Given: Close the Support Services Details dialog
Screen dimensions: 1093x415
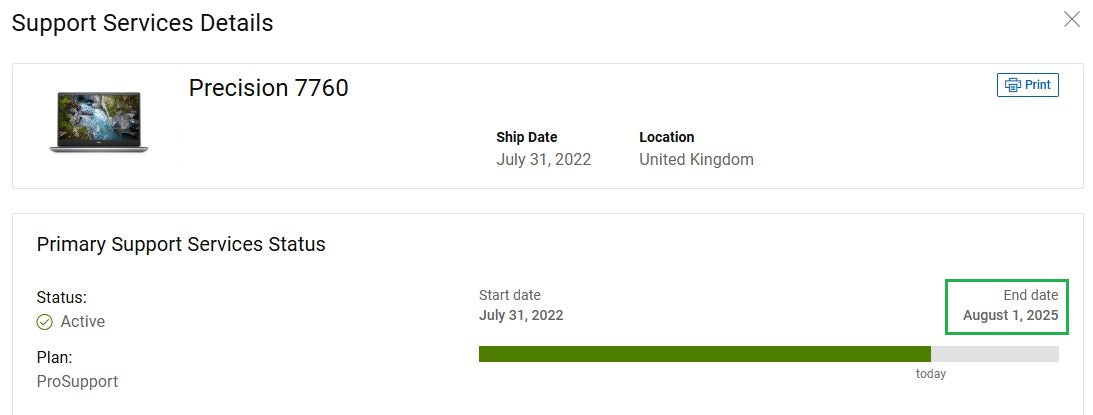Looking at the screenshot, I should (1071, 20).
